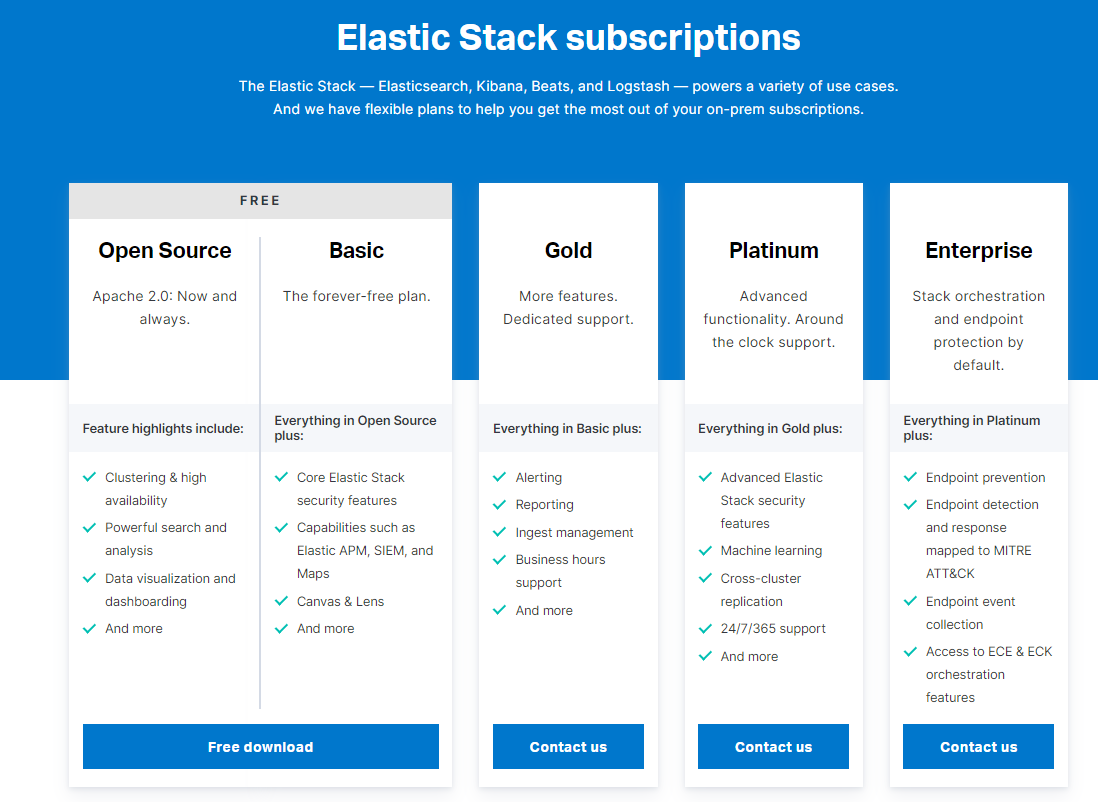Click the checkmark beside "Data visualization and dashboarding"
The height and width of the screenshot is (802, 1098).
(x=89, y=578)
